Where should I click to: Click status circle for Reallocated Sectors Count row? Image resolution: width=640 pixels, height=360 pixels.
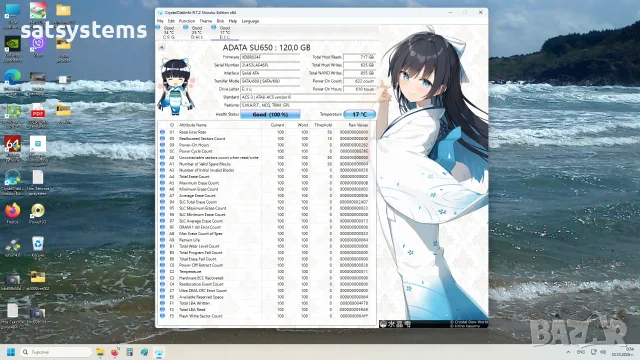[x=162, y=139]
